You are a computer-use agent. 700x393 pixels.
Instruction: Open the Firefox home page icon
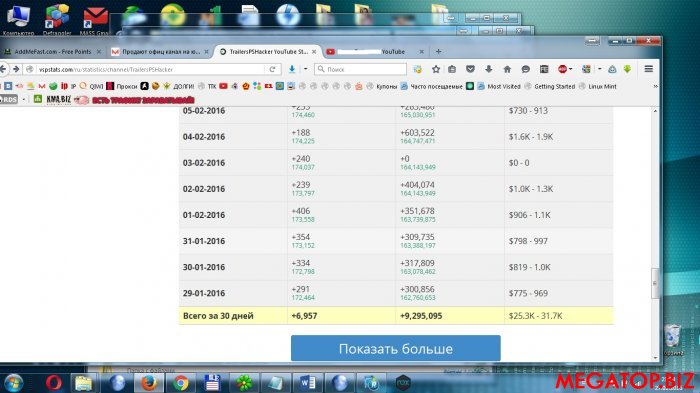(x=507, y=69)
